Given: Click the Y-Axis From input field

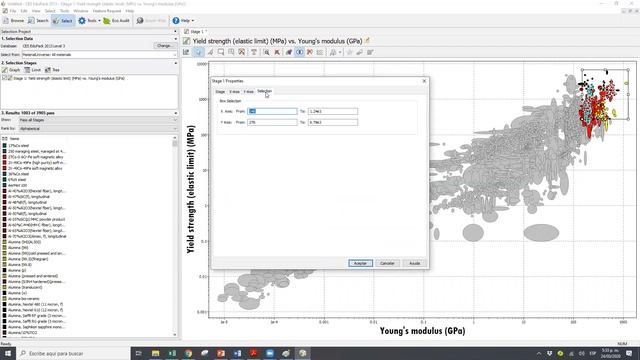Looking at the screenshot, I should click(x=272, y=122).
